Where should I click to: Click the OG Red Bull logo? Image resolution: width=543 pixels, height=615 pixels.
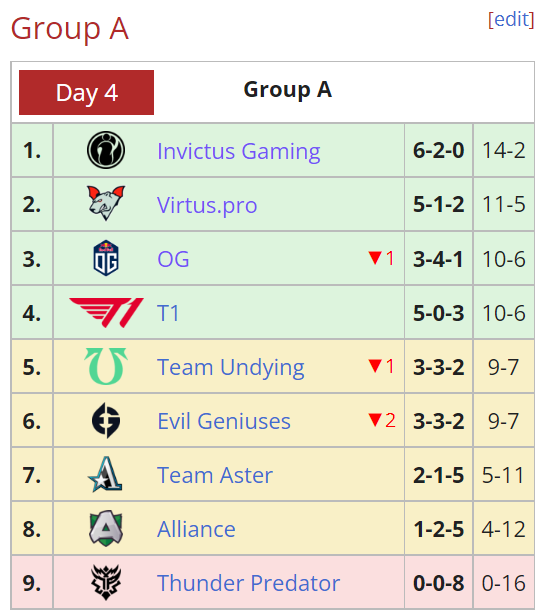(x=106, y=258)
